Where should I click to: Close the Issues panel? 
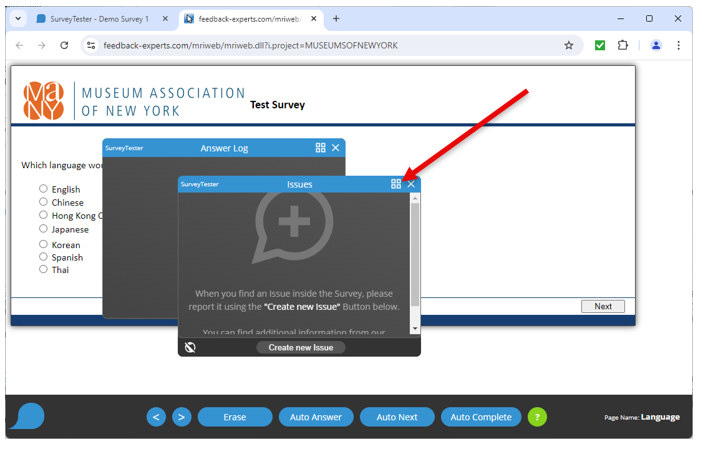click(411, 184)
